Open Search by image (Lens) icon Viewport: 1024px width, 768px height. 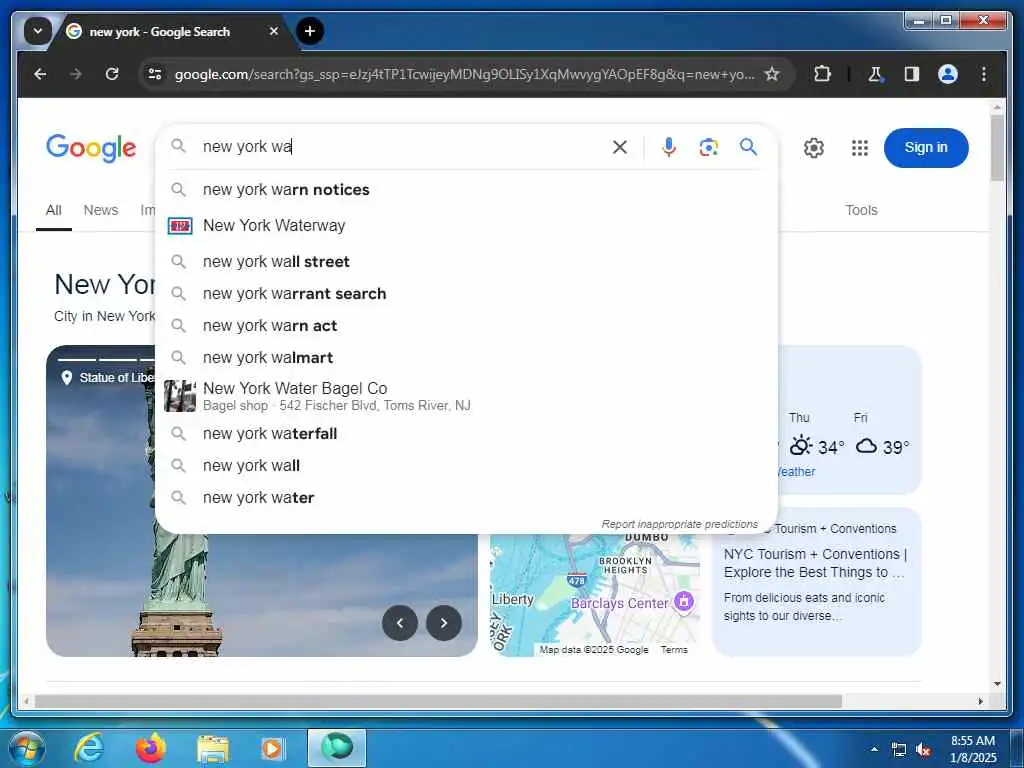(709, 147)
